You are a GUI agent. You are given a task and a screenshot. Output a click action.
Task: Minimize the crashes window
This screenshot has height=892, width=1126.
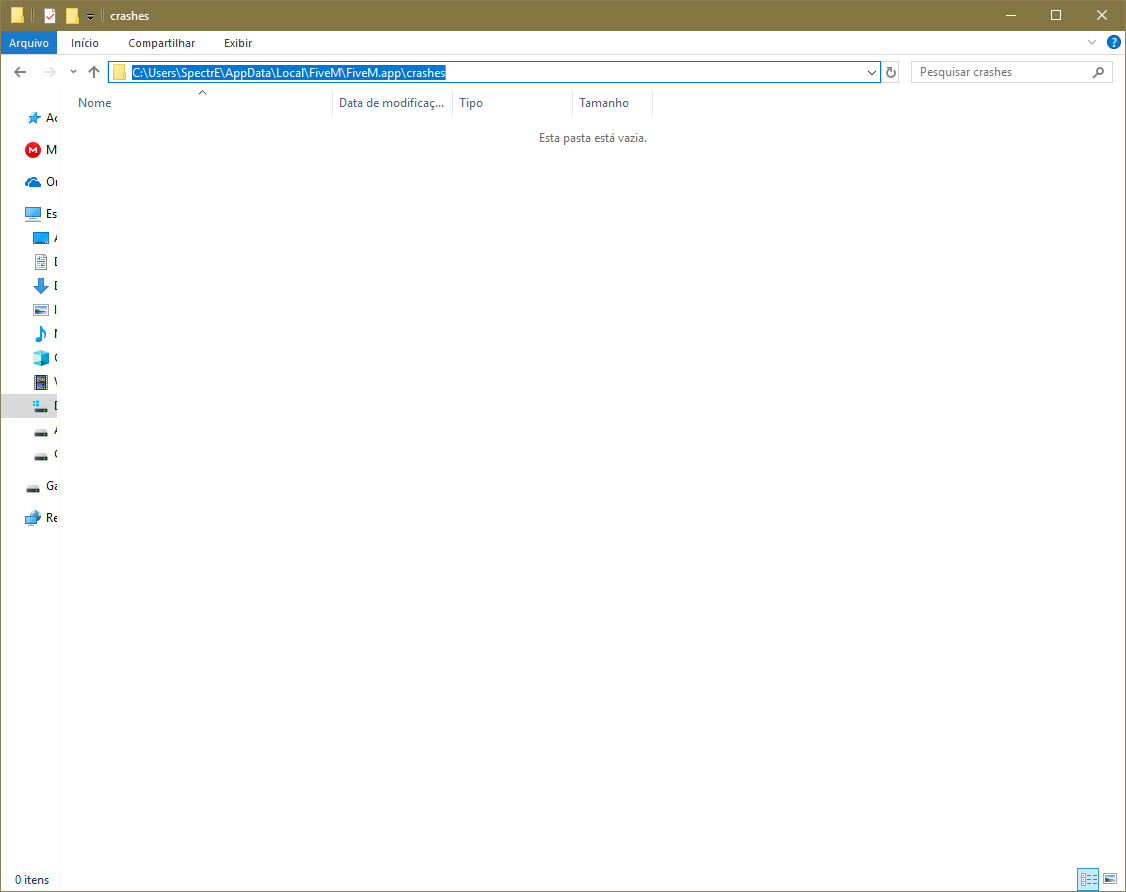click(x=1010, y=15)
